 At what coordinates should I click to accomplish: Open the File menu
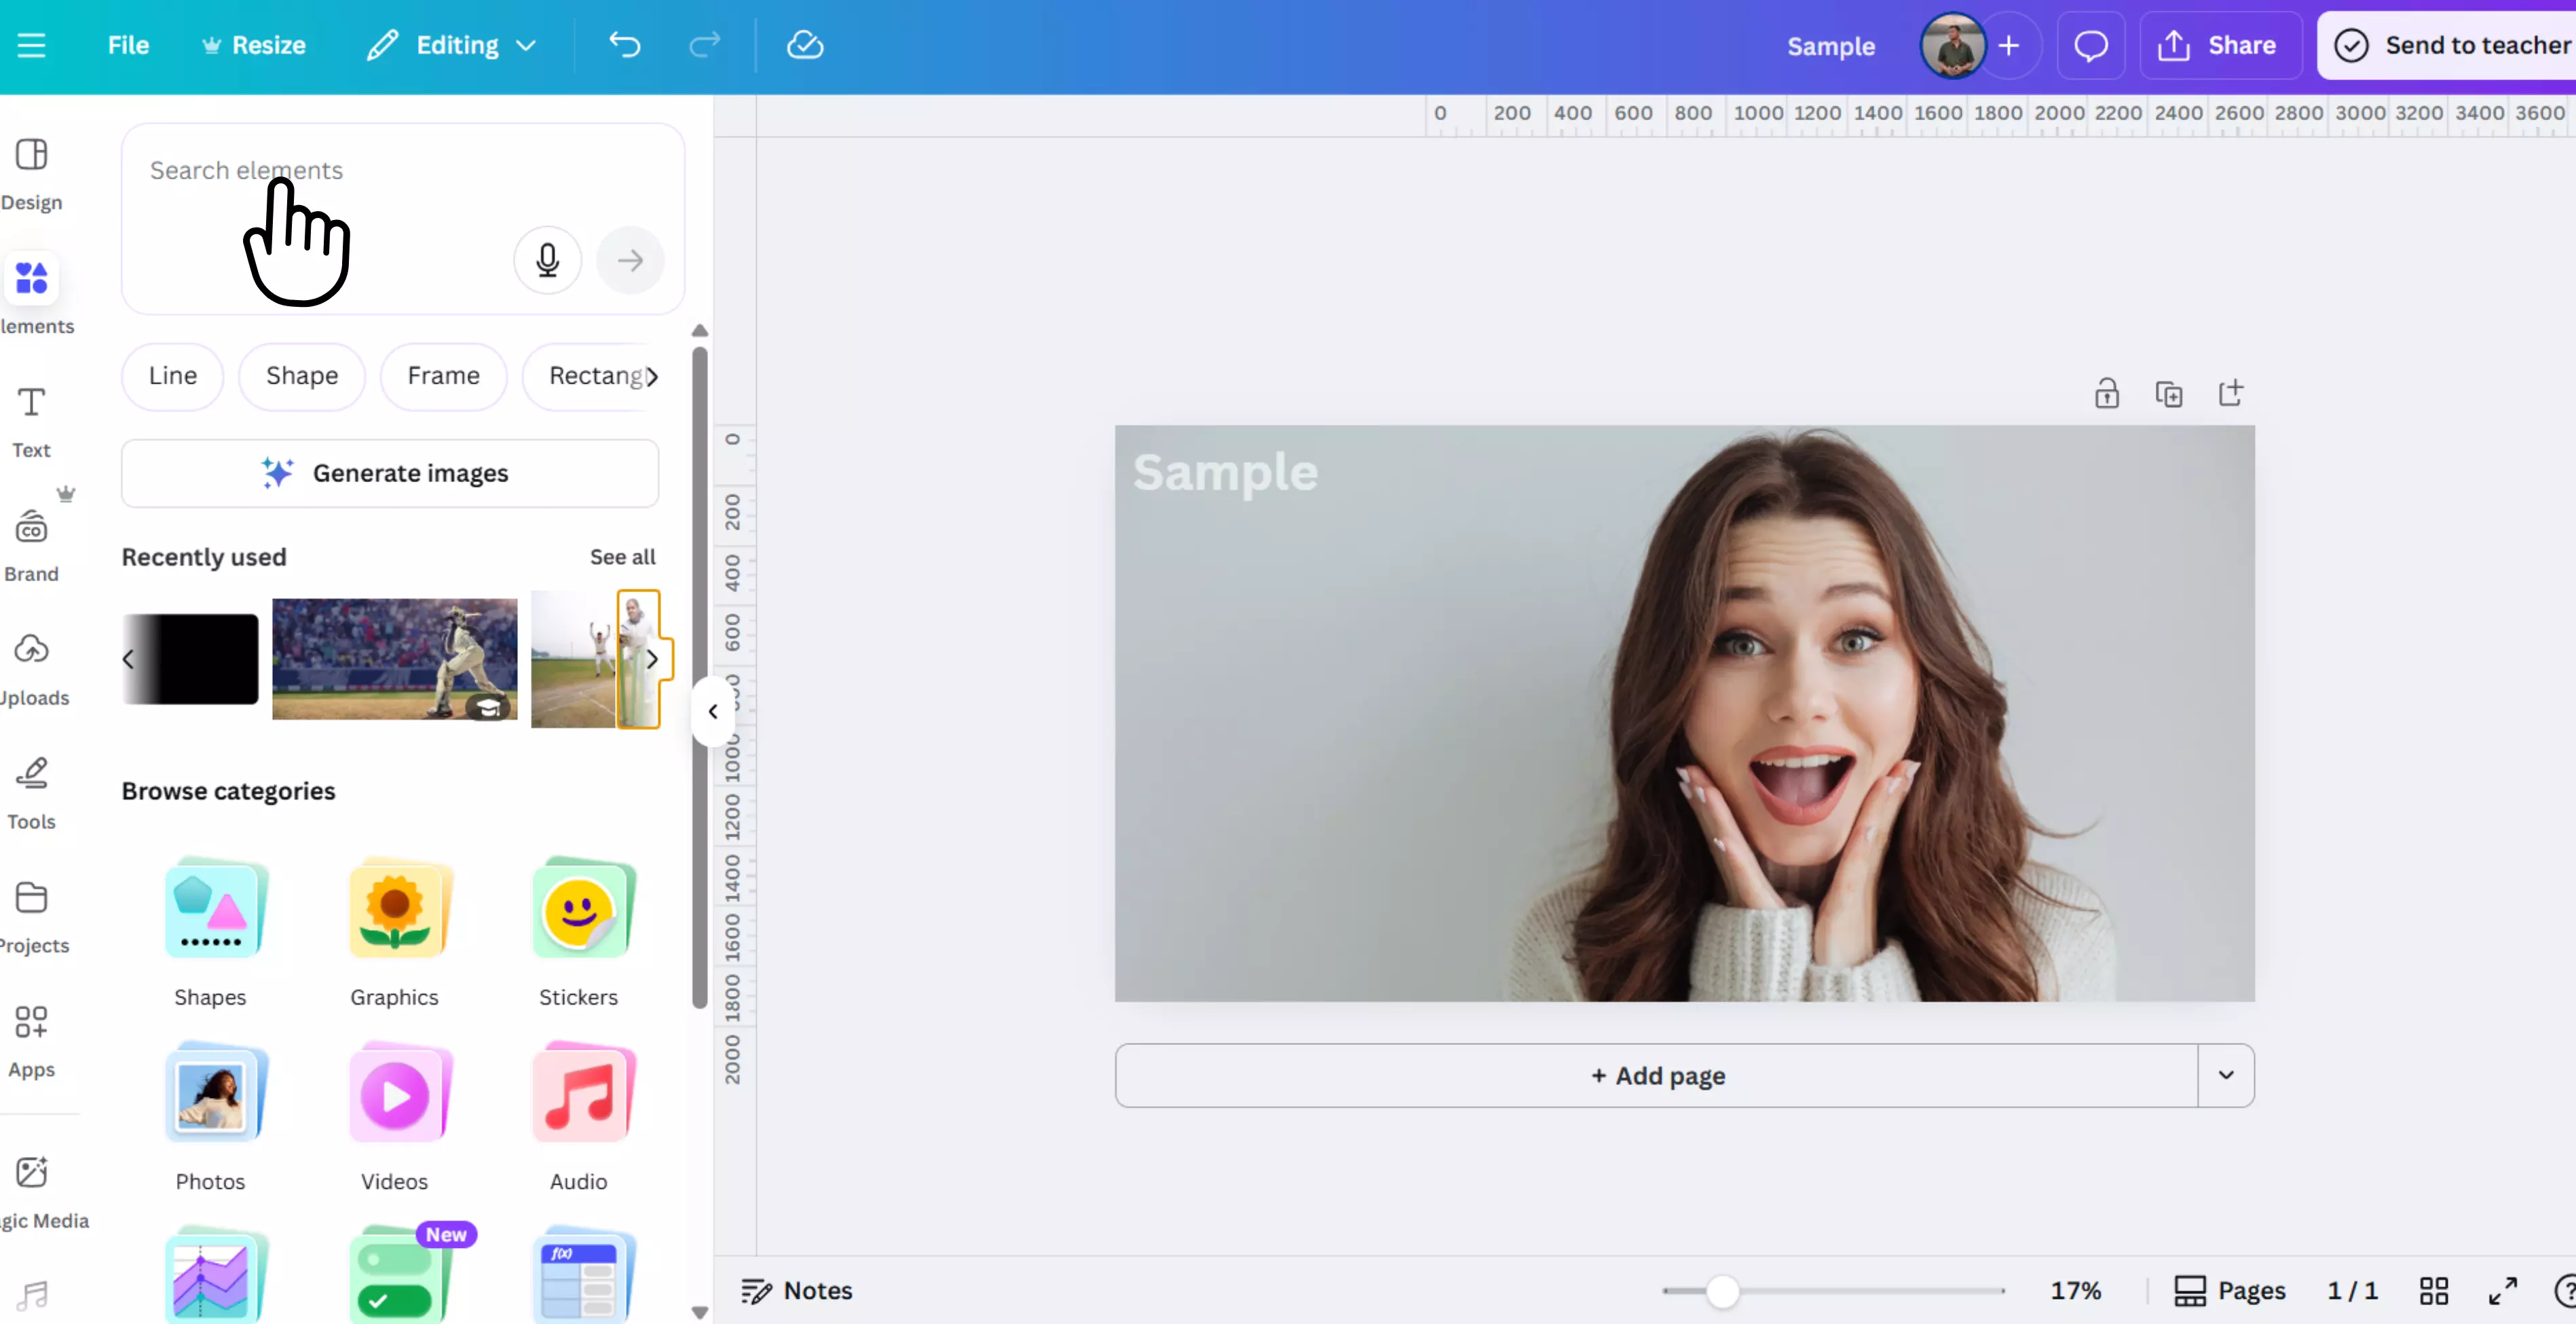tap(128, 45)
